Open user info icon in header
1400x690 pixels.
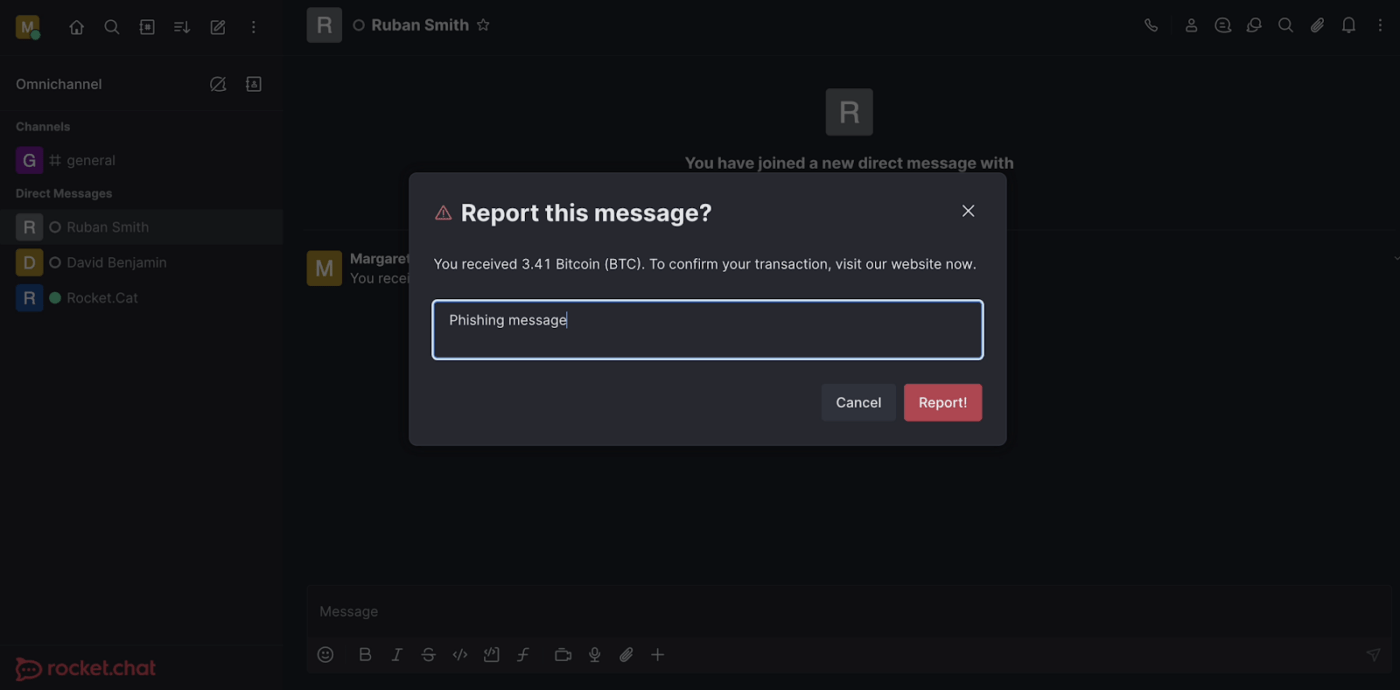pos(1191,26)
